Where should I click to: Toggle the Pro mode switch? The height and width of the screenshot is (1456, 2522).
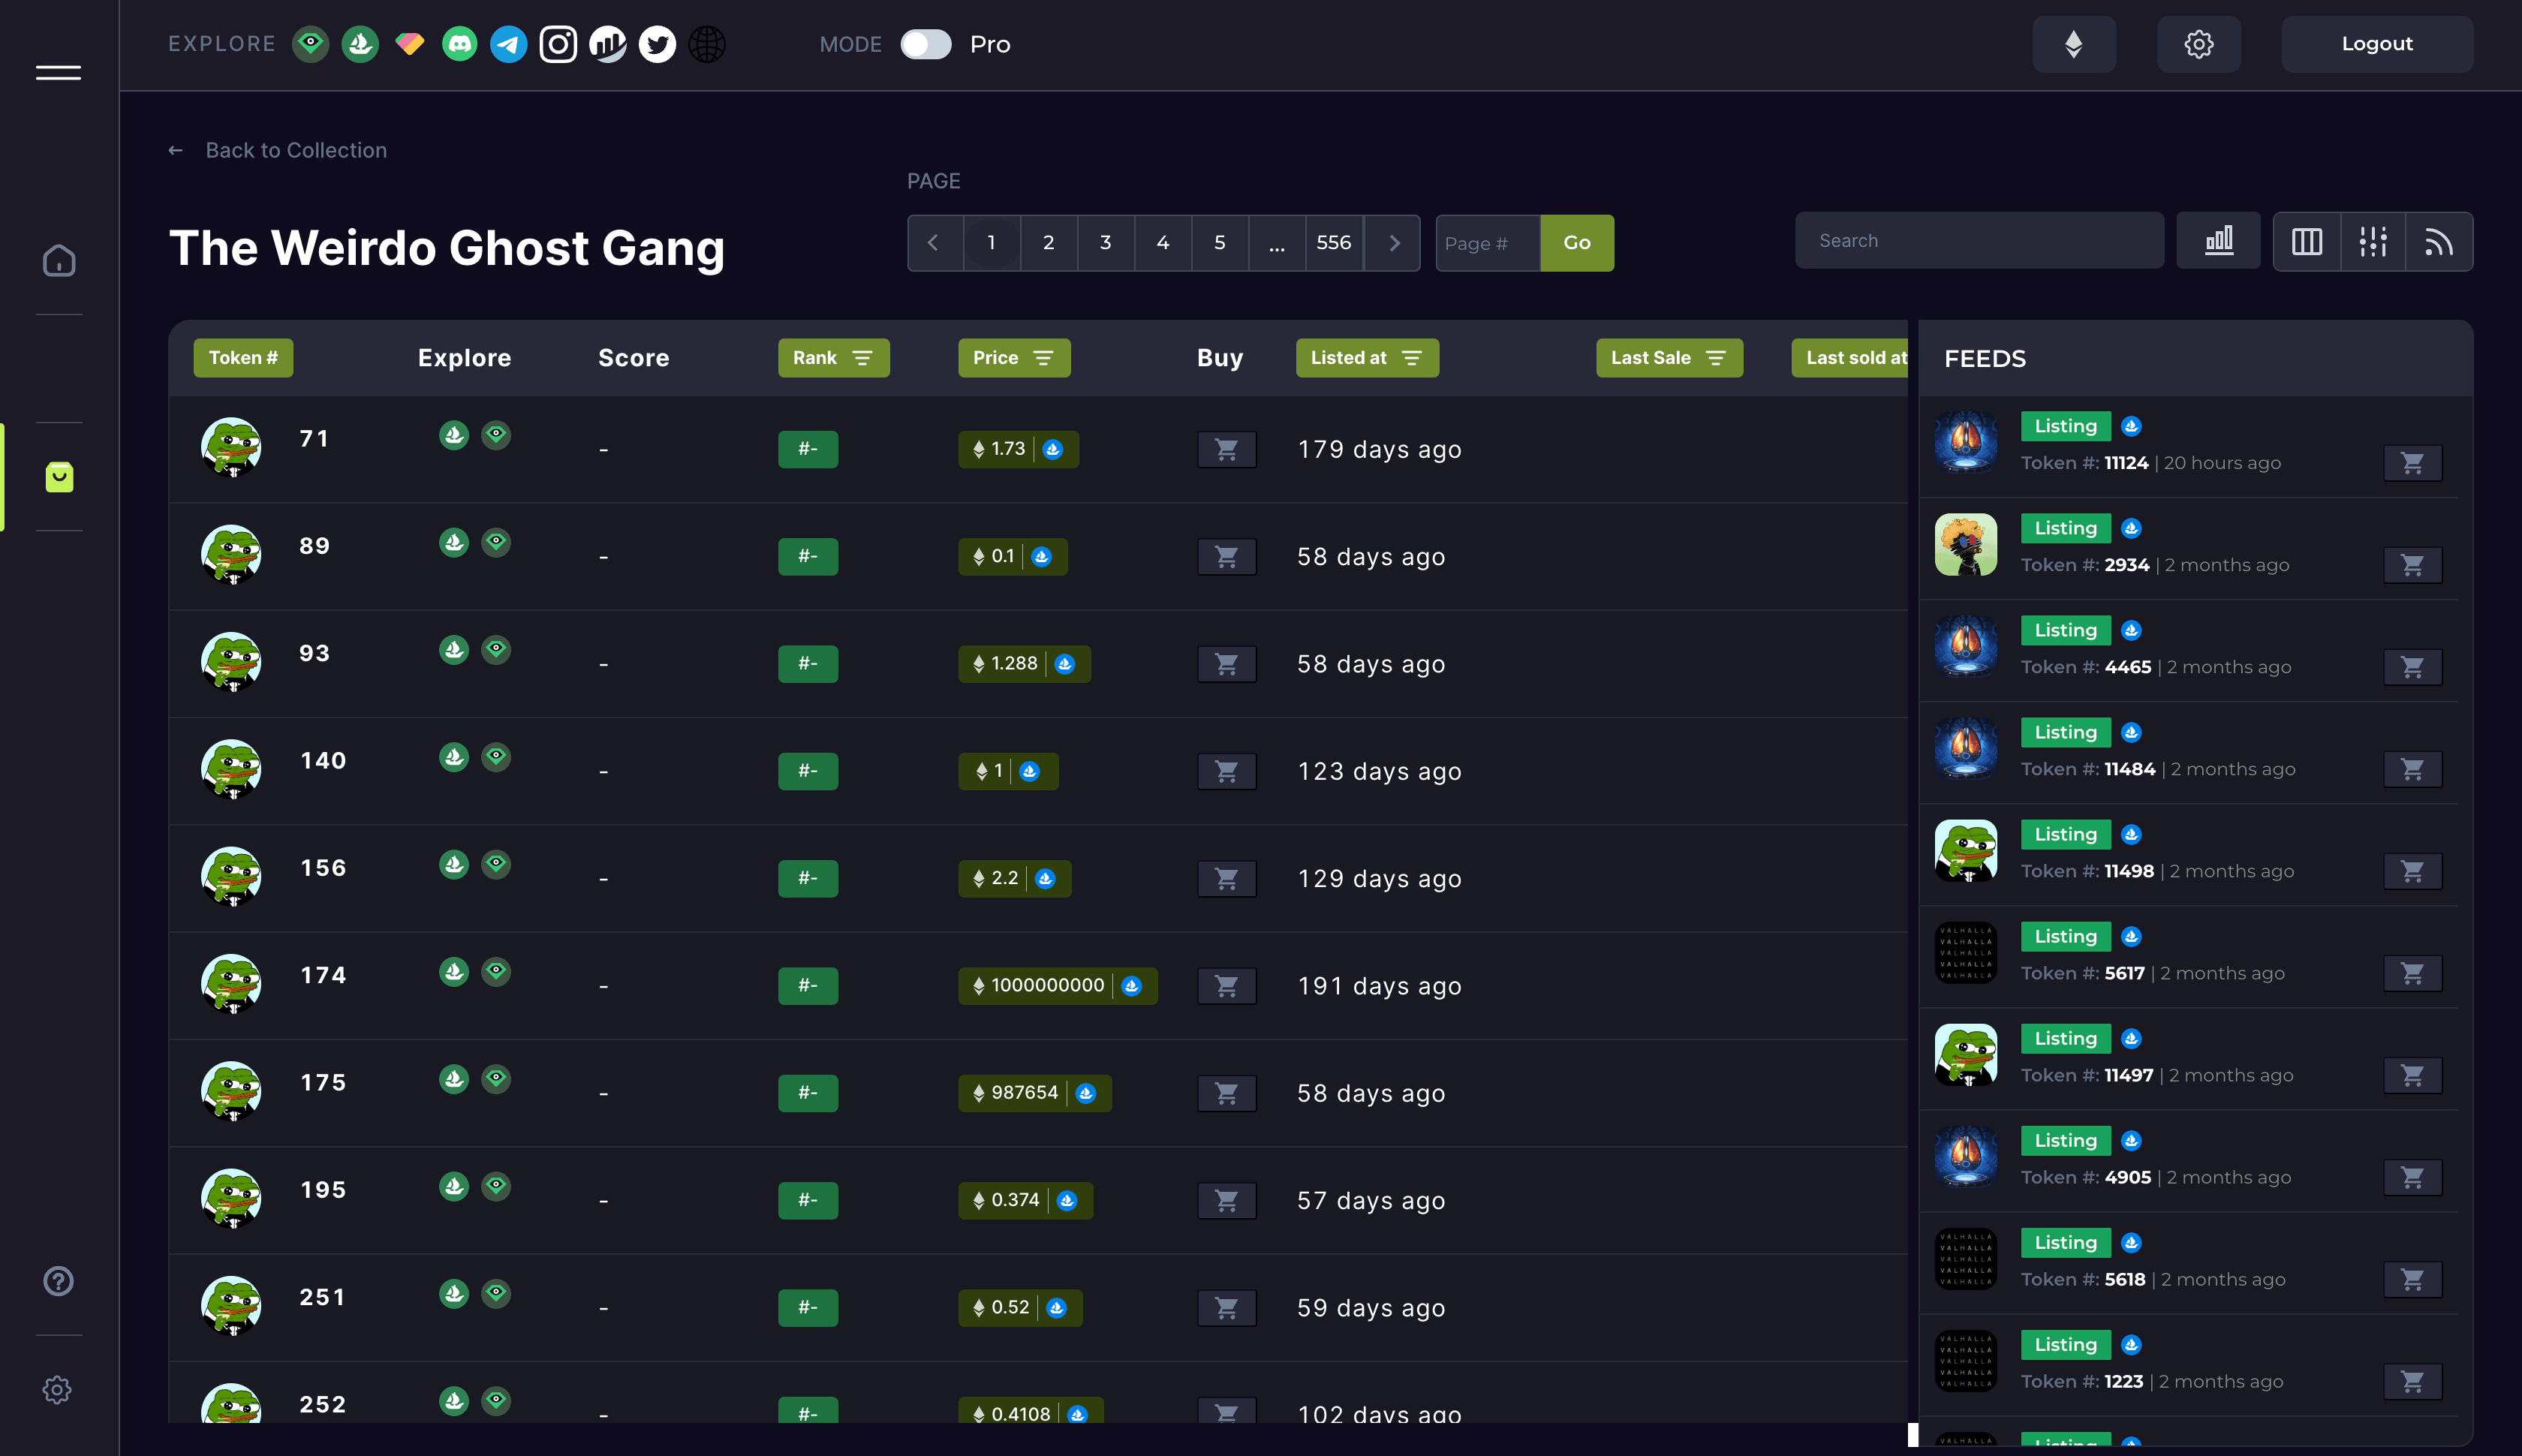pyautogui.click(x=925, y=44)
